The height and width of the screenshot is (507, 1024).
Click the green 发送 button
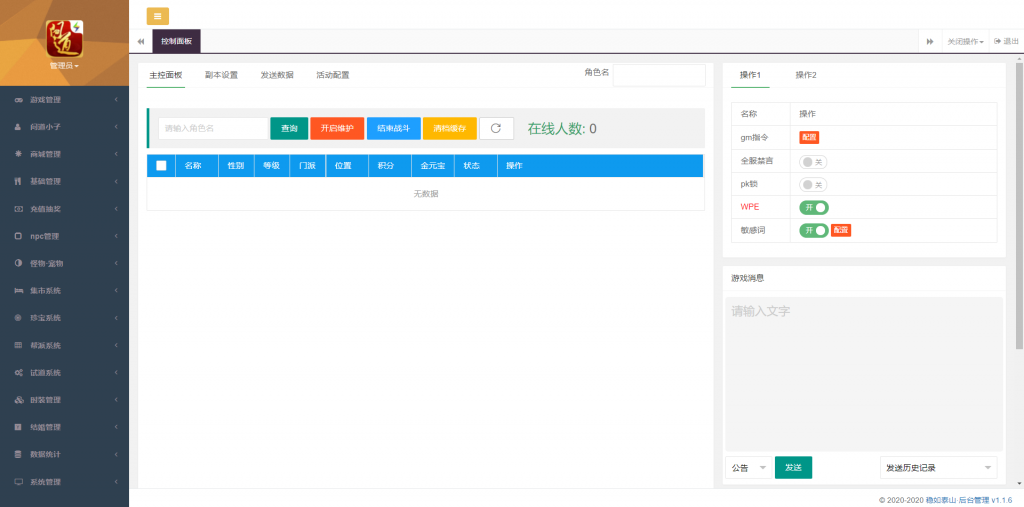(x=793, y=467)
